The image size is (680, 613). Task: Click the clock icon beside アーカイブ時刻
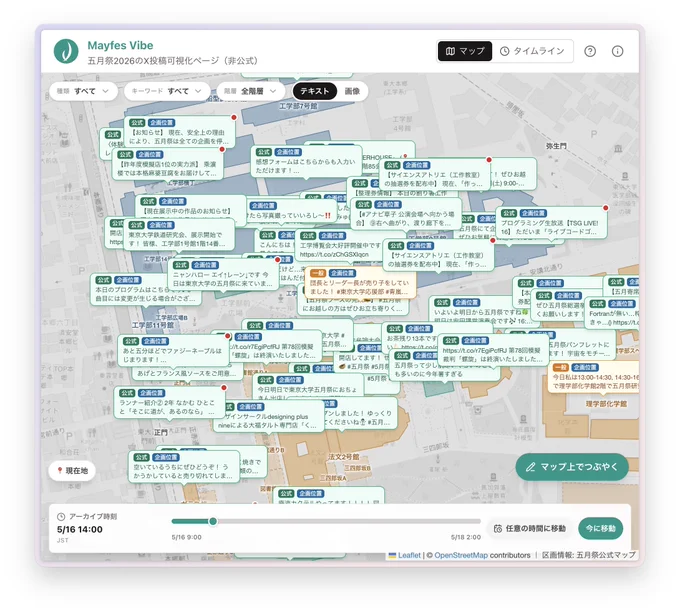(61, 516)
